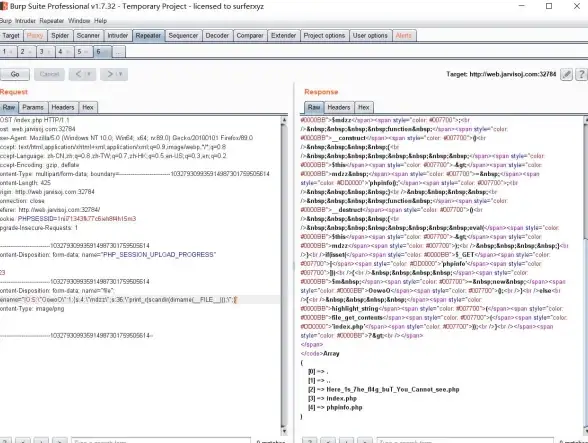Open the Help menu
The height and width of the screenshot is (443, 588).
coord(100,21)
